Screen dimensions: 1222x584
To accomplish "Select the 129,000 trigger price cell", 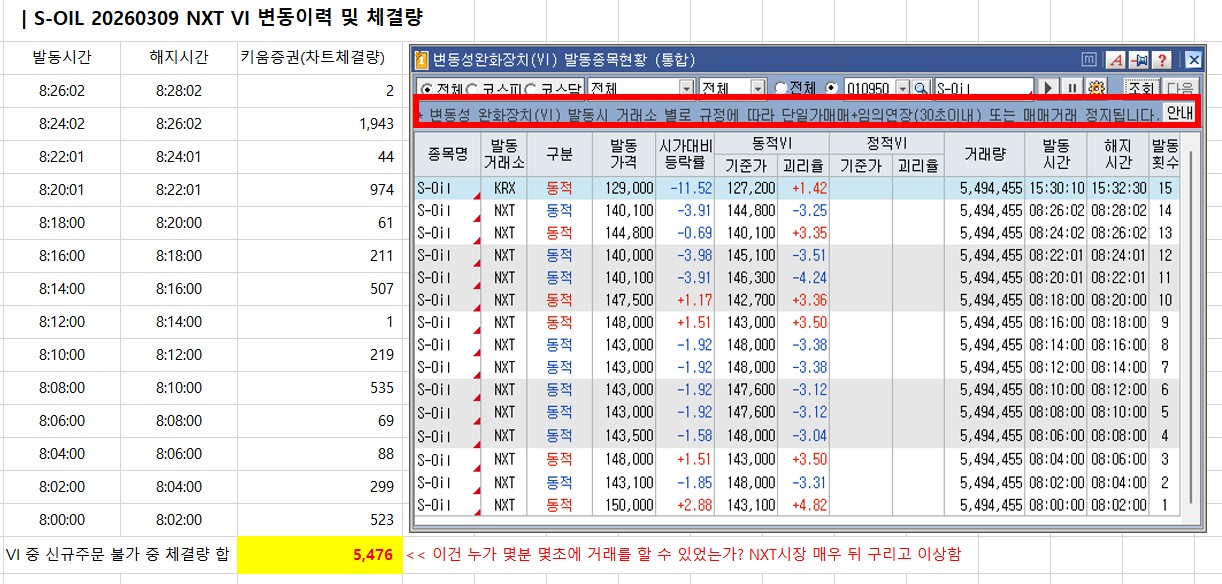I will tap(623, 188).
